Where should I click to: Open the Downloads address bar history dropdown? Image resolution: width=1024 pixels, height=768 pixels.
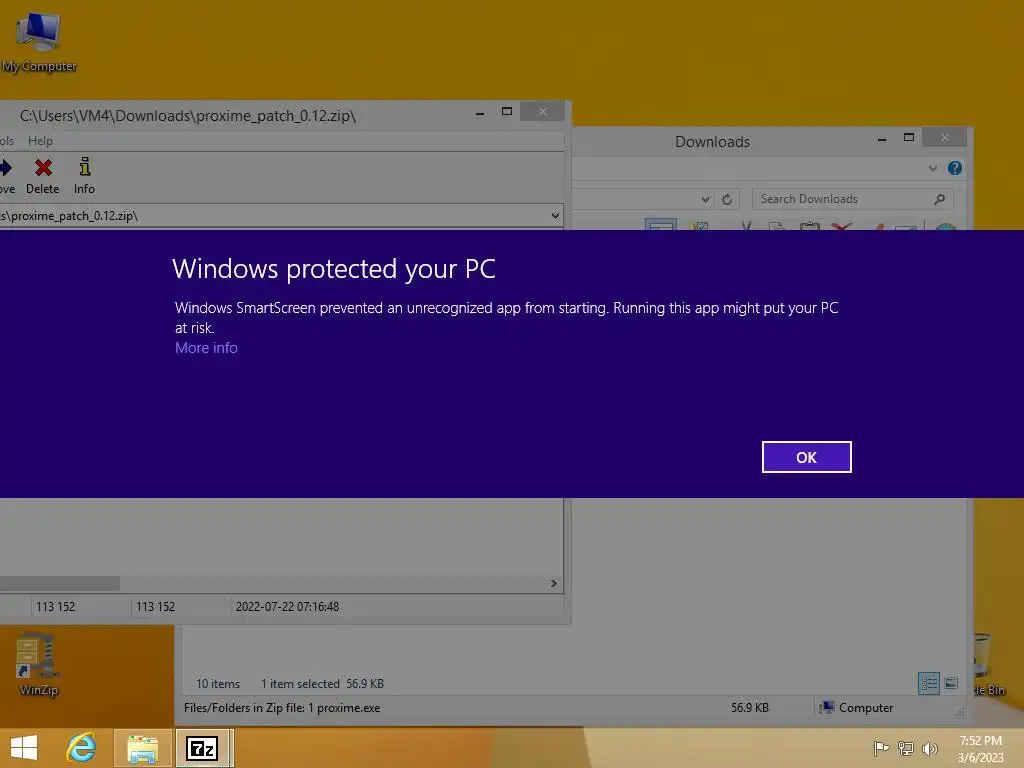[x=705, y=199]
